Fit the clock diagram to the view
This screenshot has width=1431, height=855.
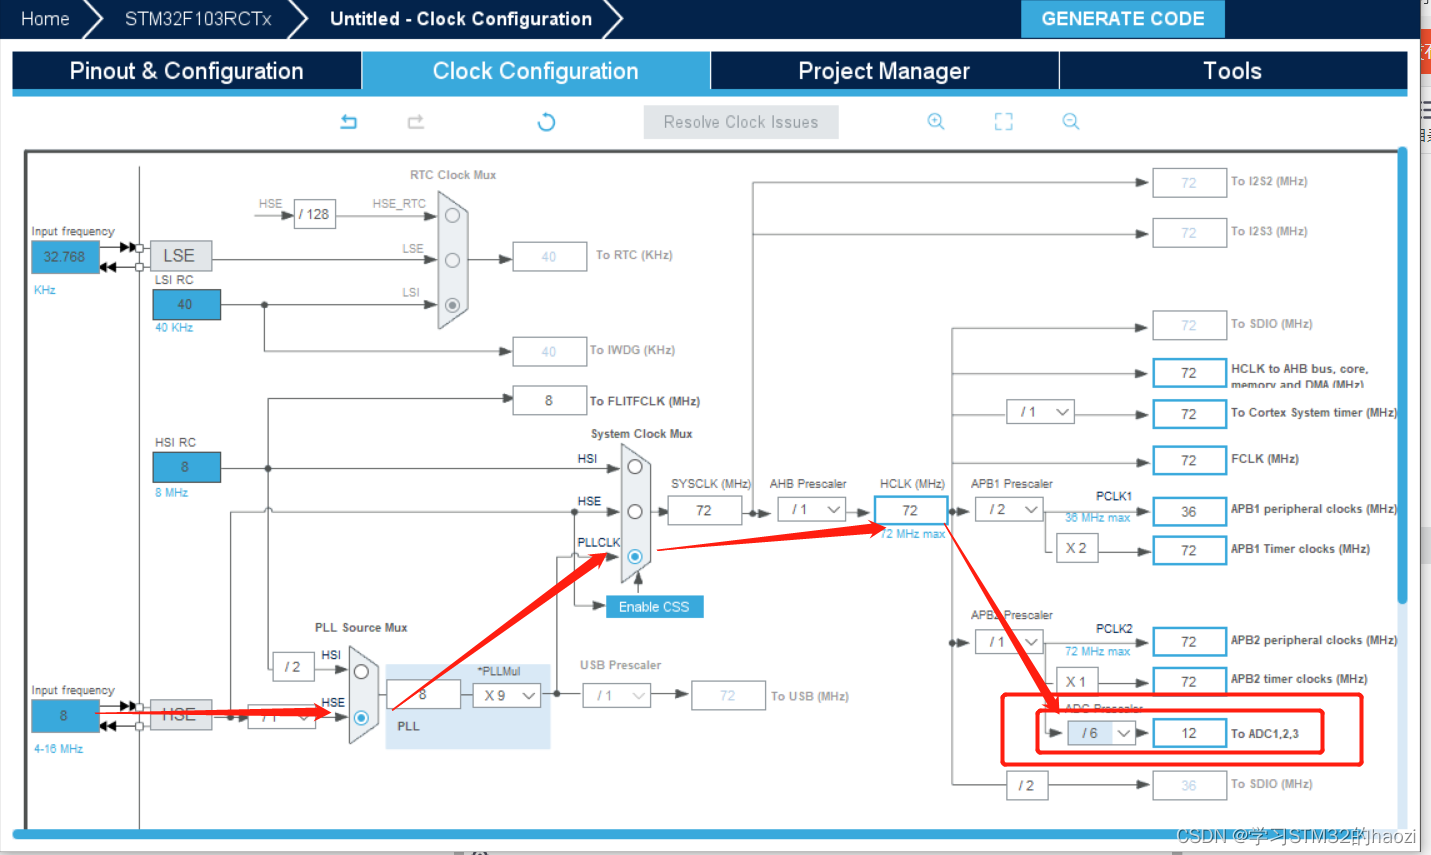pos(1004,122)
